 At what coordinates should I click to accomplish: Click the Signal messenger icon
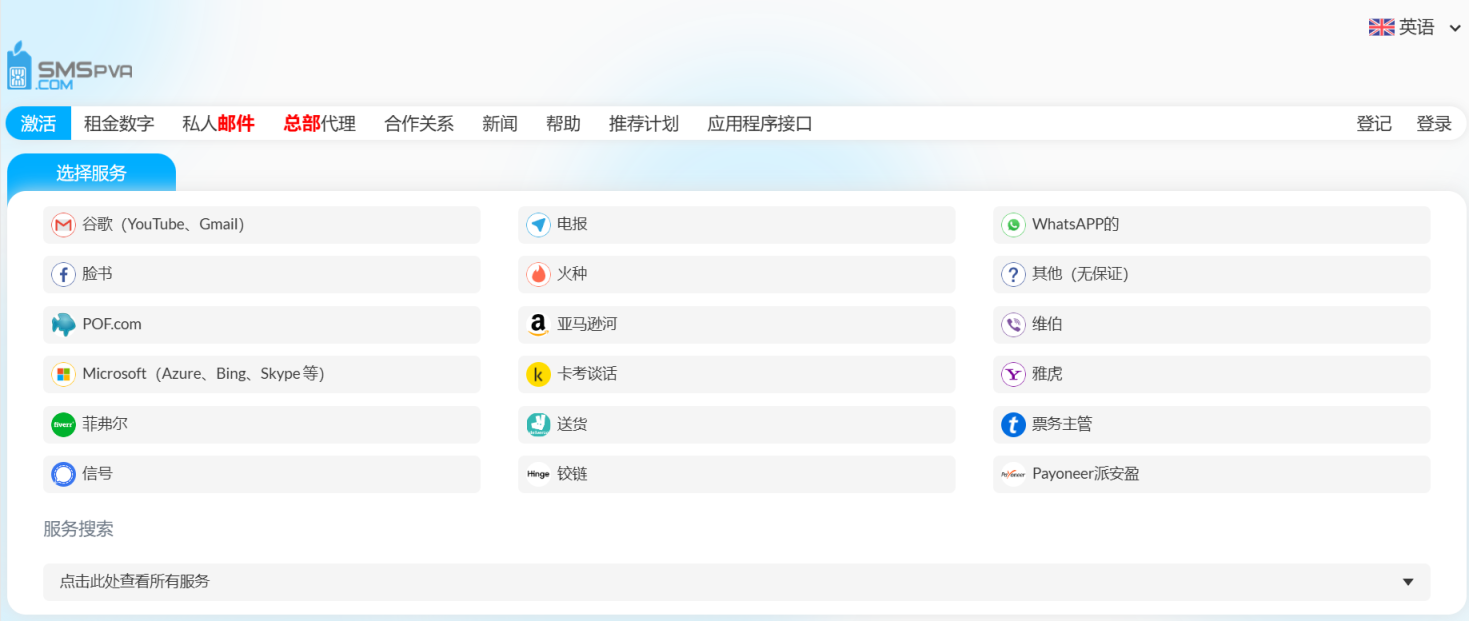coord(63,473)
